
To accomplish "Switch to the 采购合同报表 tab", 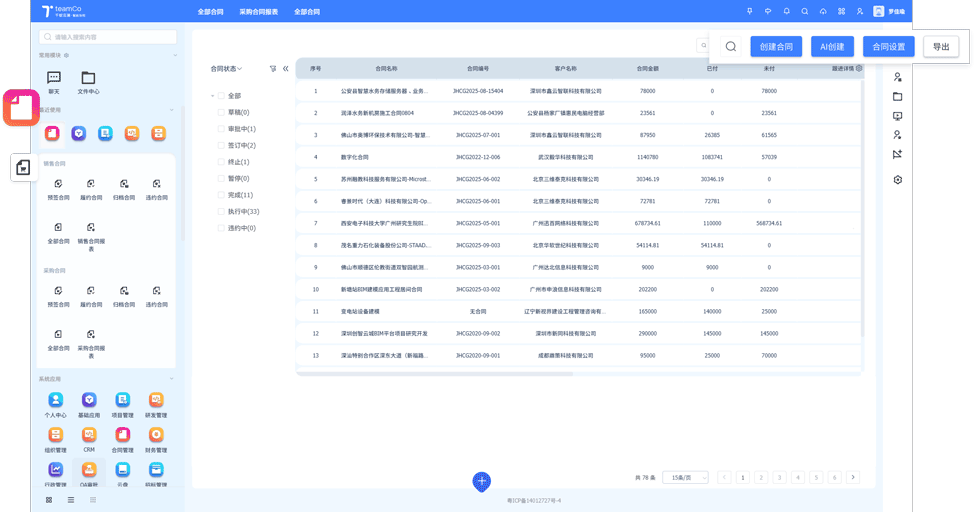I will pos(259,12).
